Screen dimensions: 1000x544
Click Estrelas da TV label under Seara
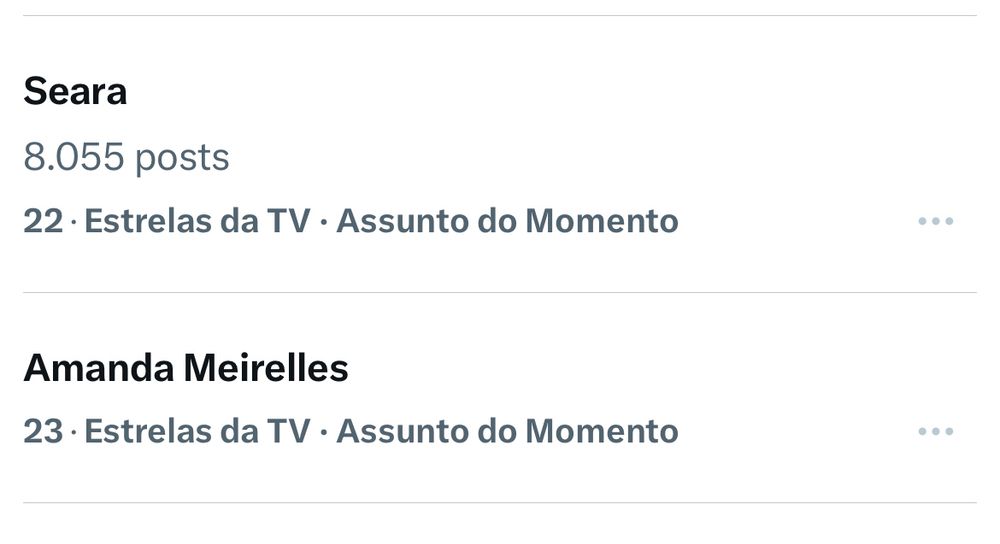pos(197,221)
